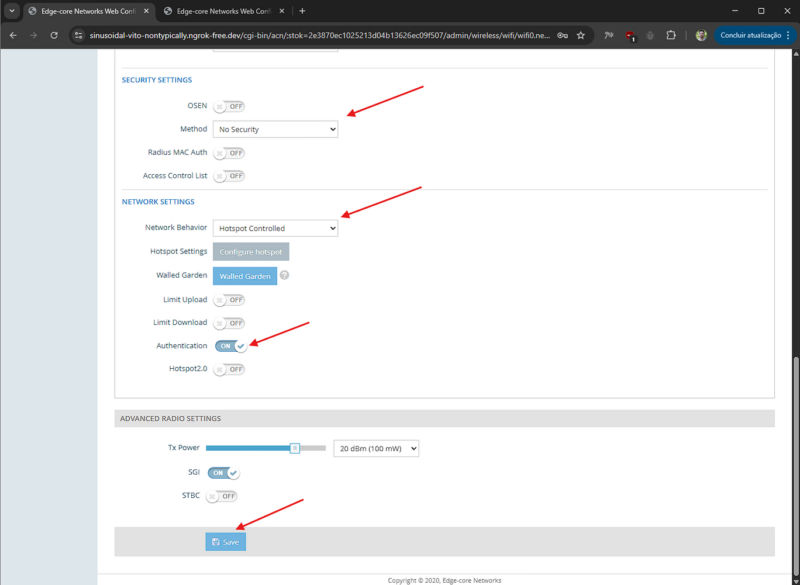Close the second Edge-core tab
Screen dimensions: 800x585
tap(282, 11)
